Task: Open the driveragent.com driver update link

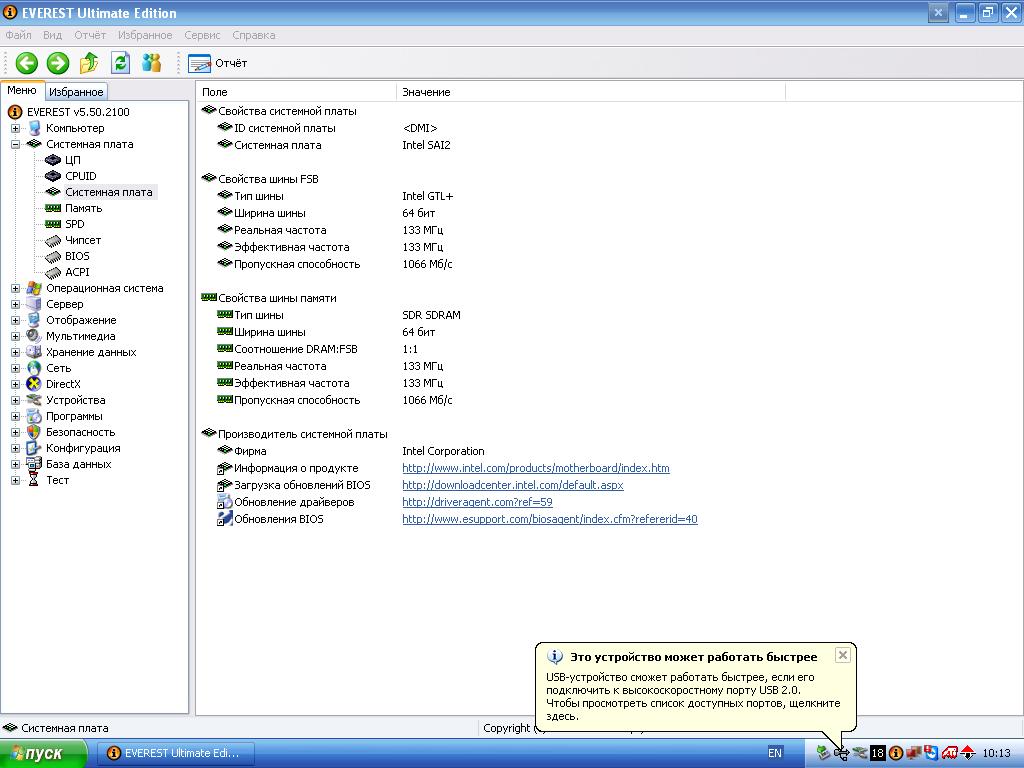Action: (477, 502)
